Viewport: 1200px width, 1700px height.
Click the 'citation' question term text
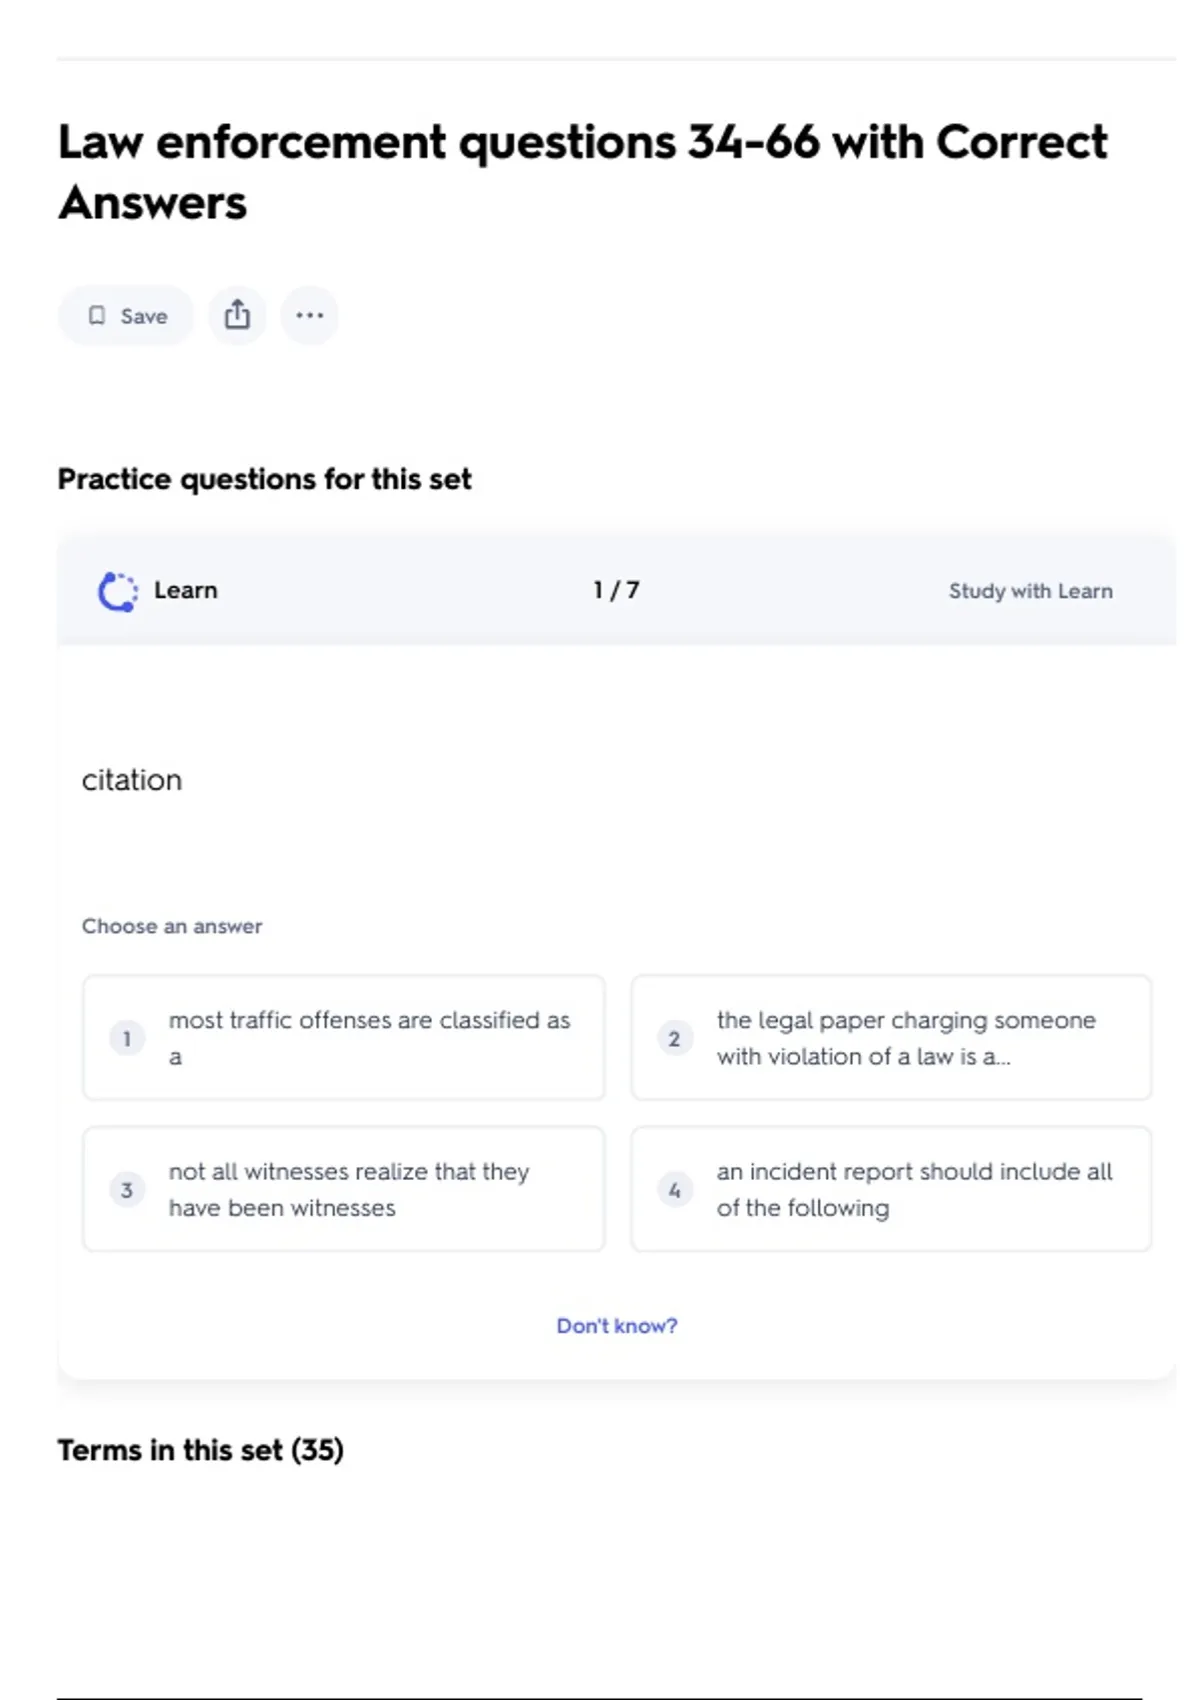(x=132, y=780)
